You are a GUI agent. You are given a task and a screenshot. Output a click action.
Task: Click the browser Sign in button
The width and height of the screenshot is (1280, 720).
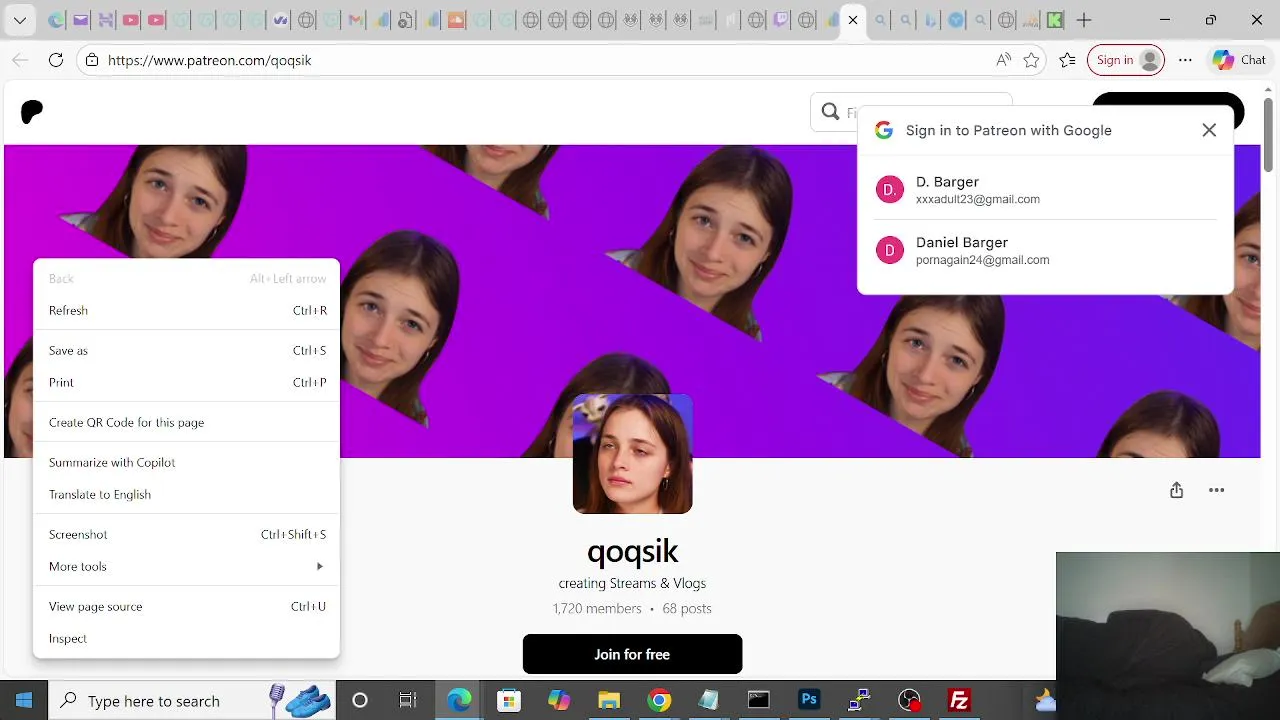click(1126, 60)
